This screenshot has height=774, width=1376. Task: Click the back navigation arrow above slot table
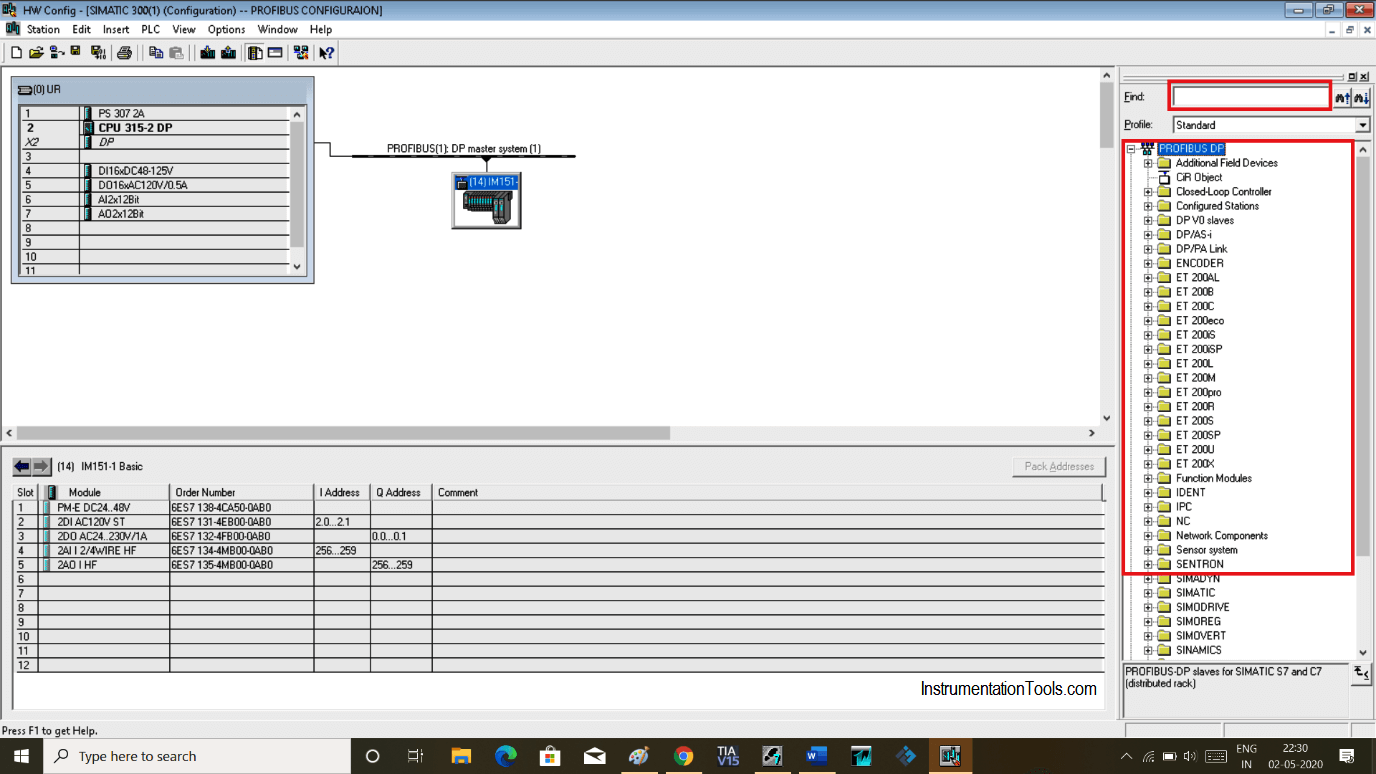[x=22, y=466]
